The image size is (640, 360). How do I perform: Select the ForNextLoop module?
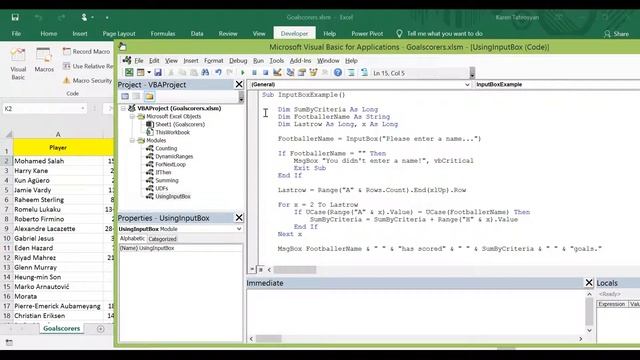coord(170,164)
